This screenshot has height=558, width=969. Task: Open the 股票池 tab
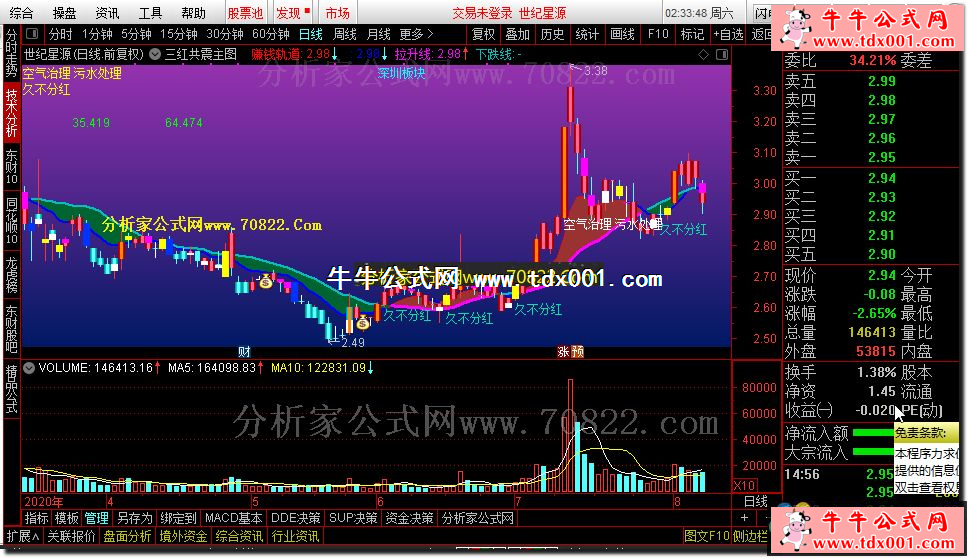pyautogui.click(x=245, y=13)
